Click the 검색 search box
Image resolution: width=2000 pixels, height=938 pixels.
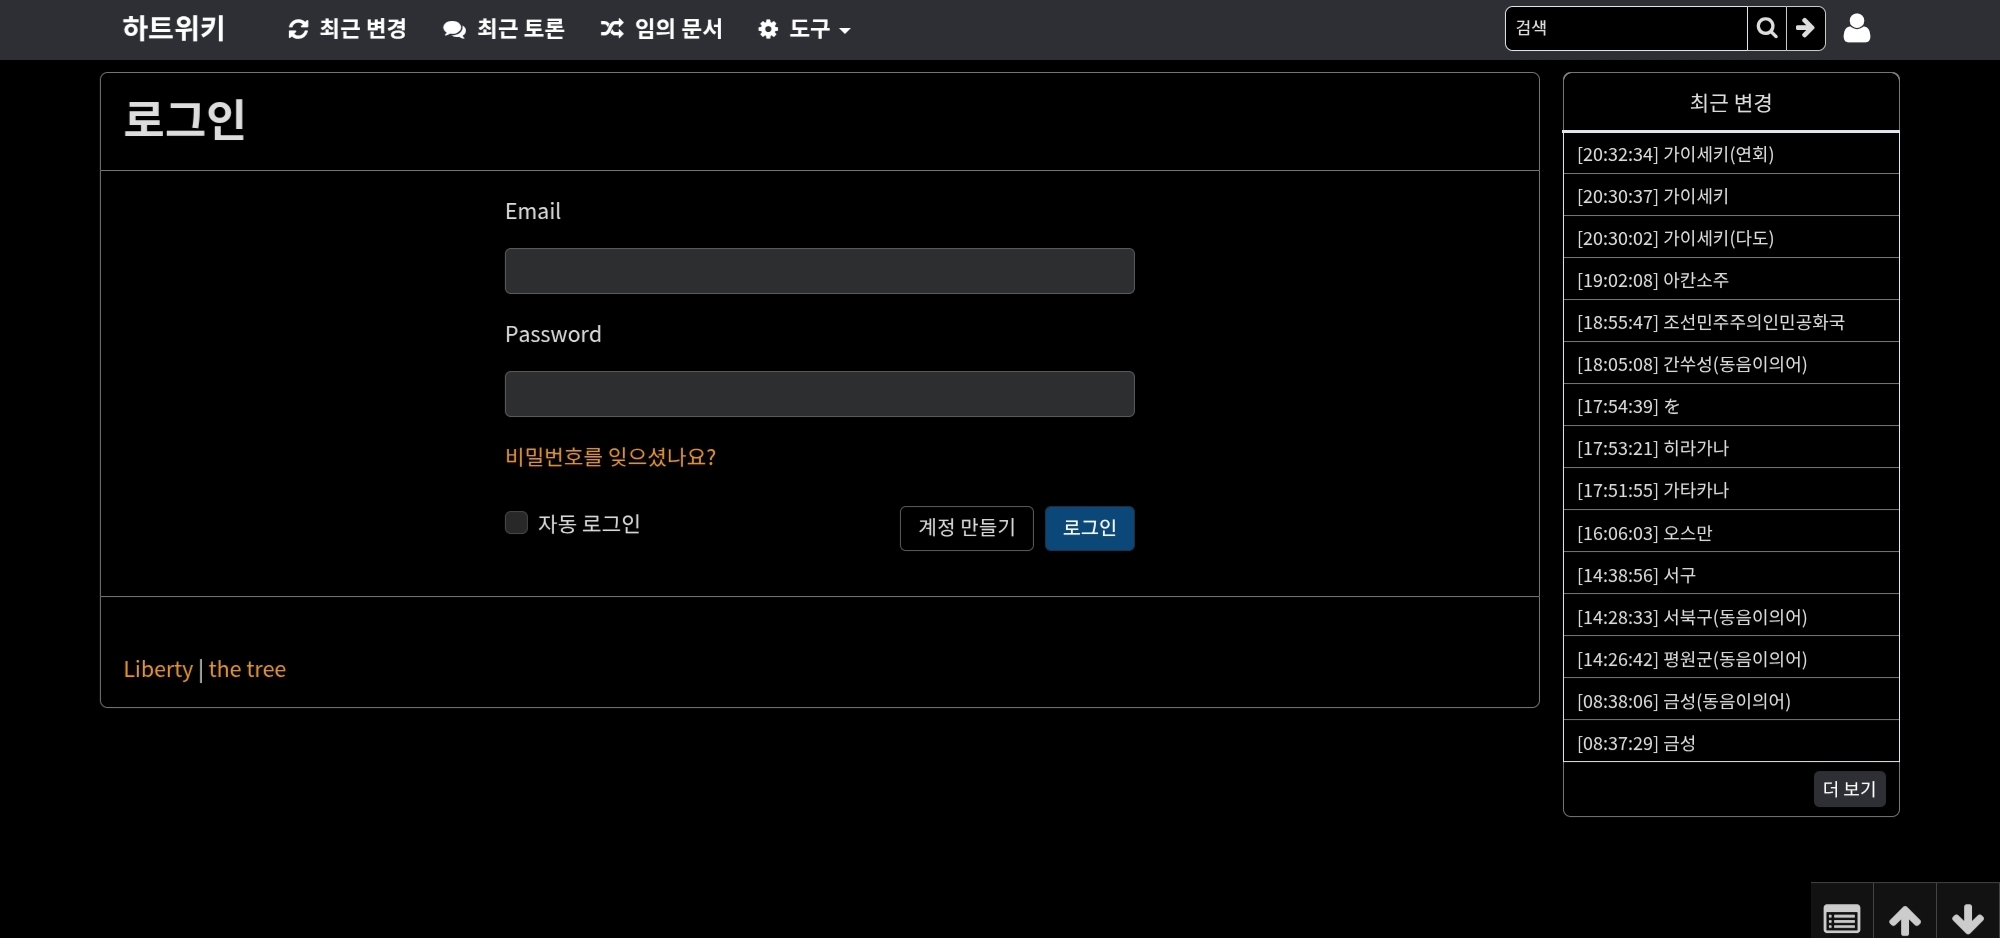(1627, 28)
